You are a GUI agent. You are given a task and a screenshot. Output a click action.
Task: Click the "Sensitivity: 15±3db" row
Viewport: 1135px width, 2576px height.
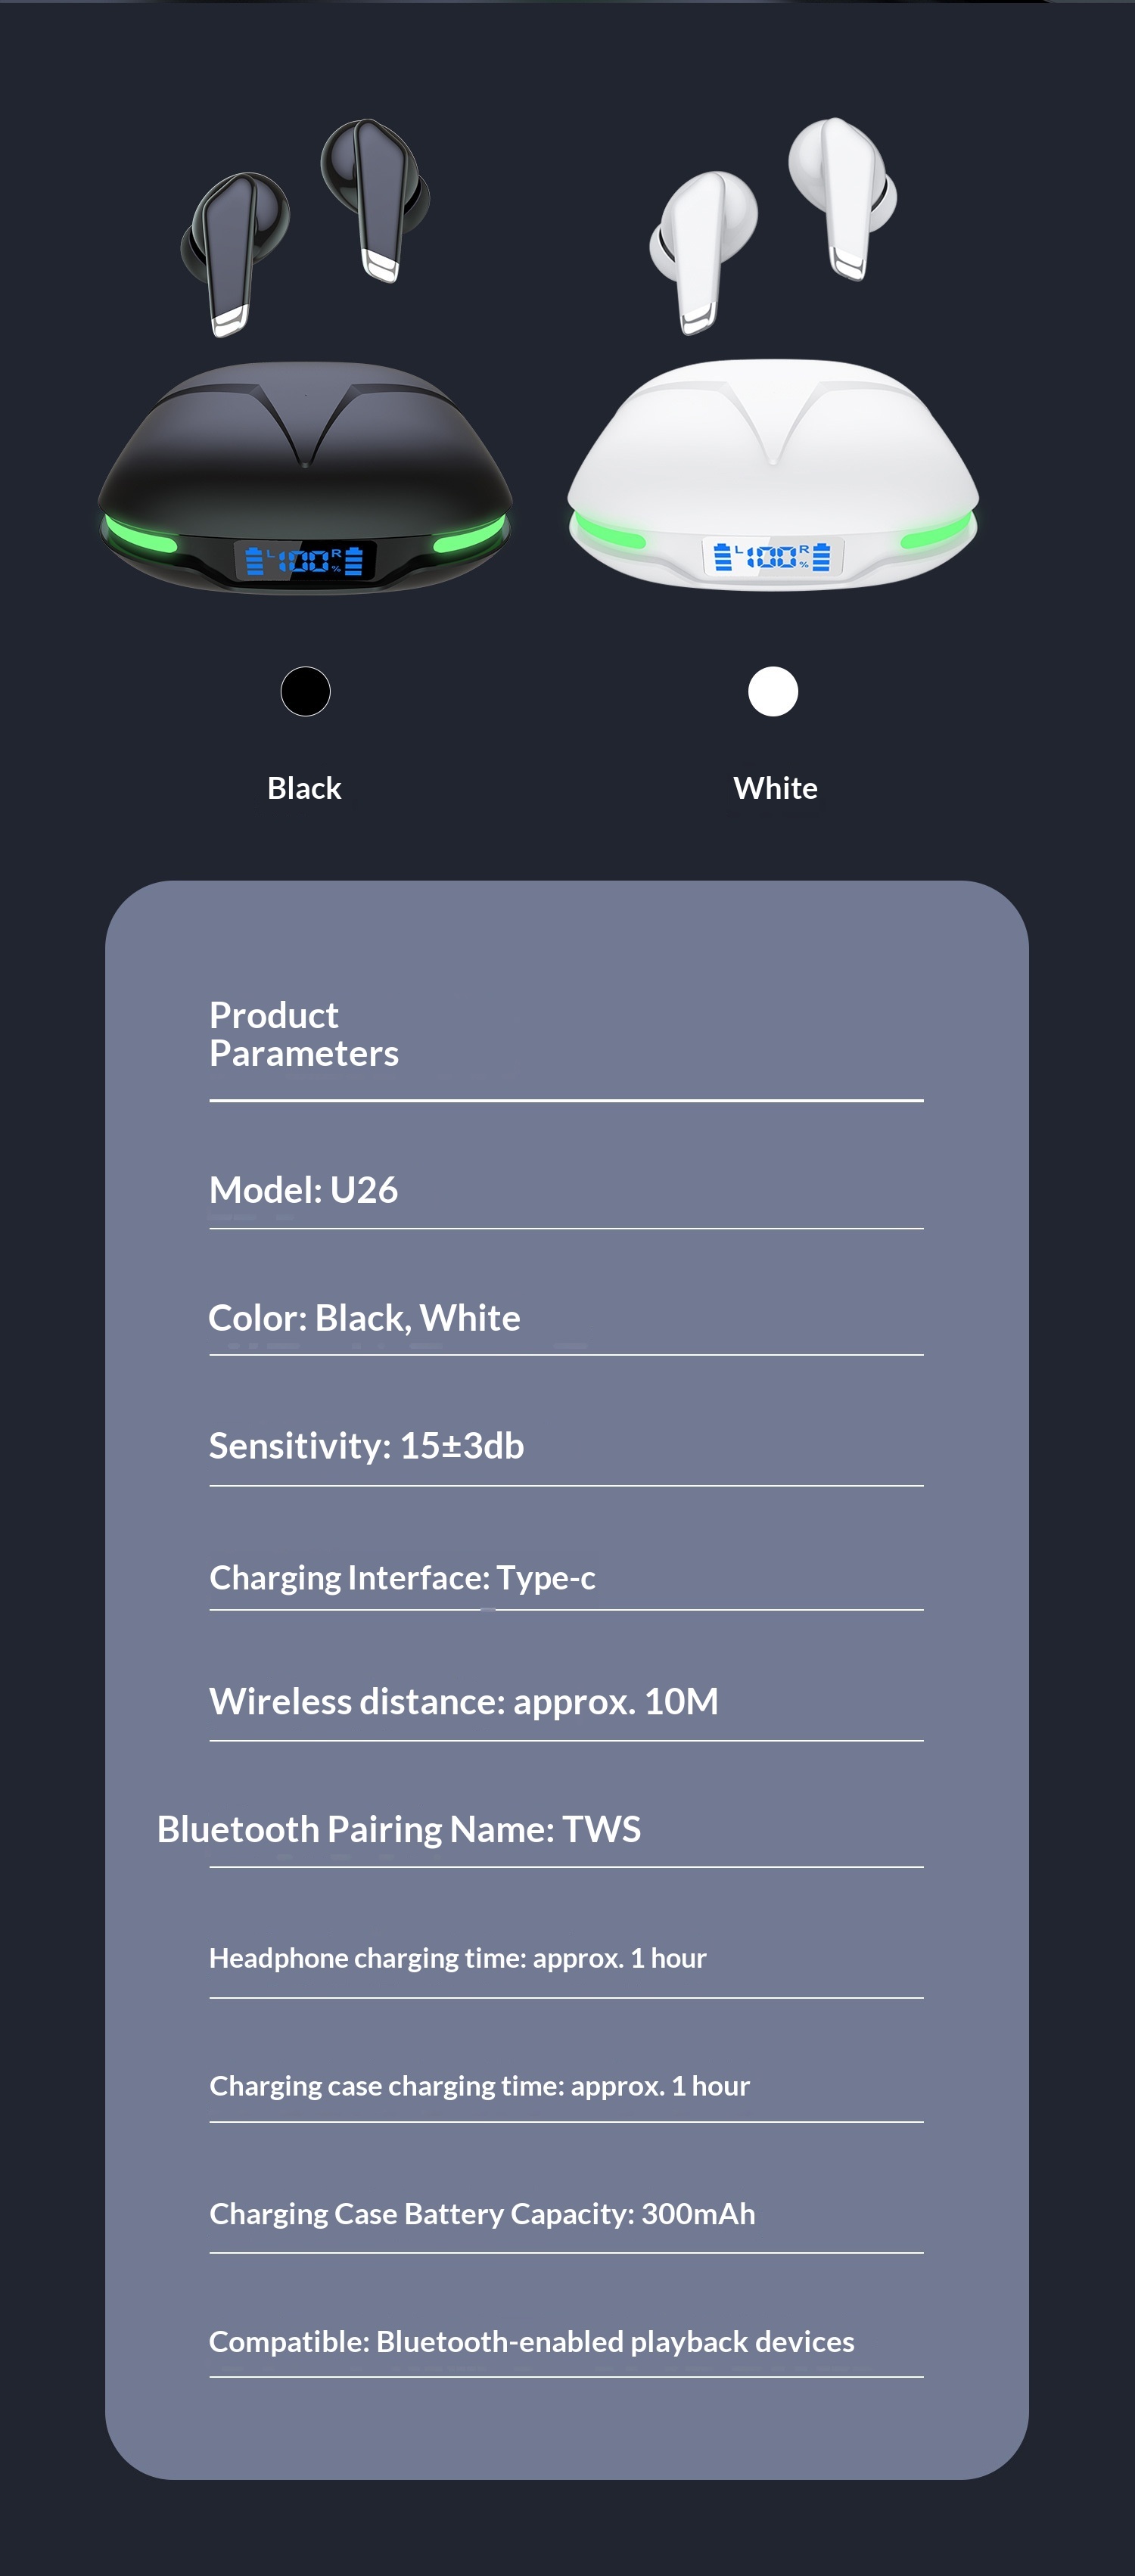point(366,1446)
